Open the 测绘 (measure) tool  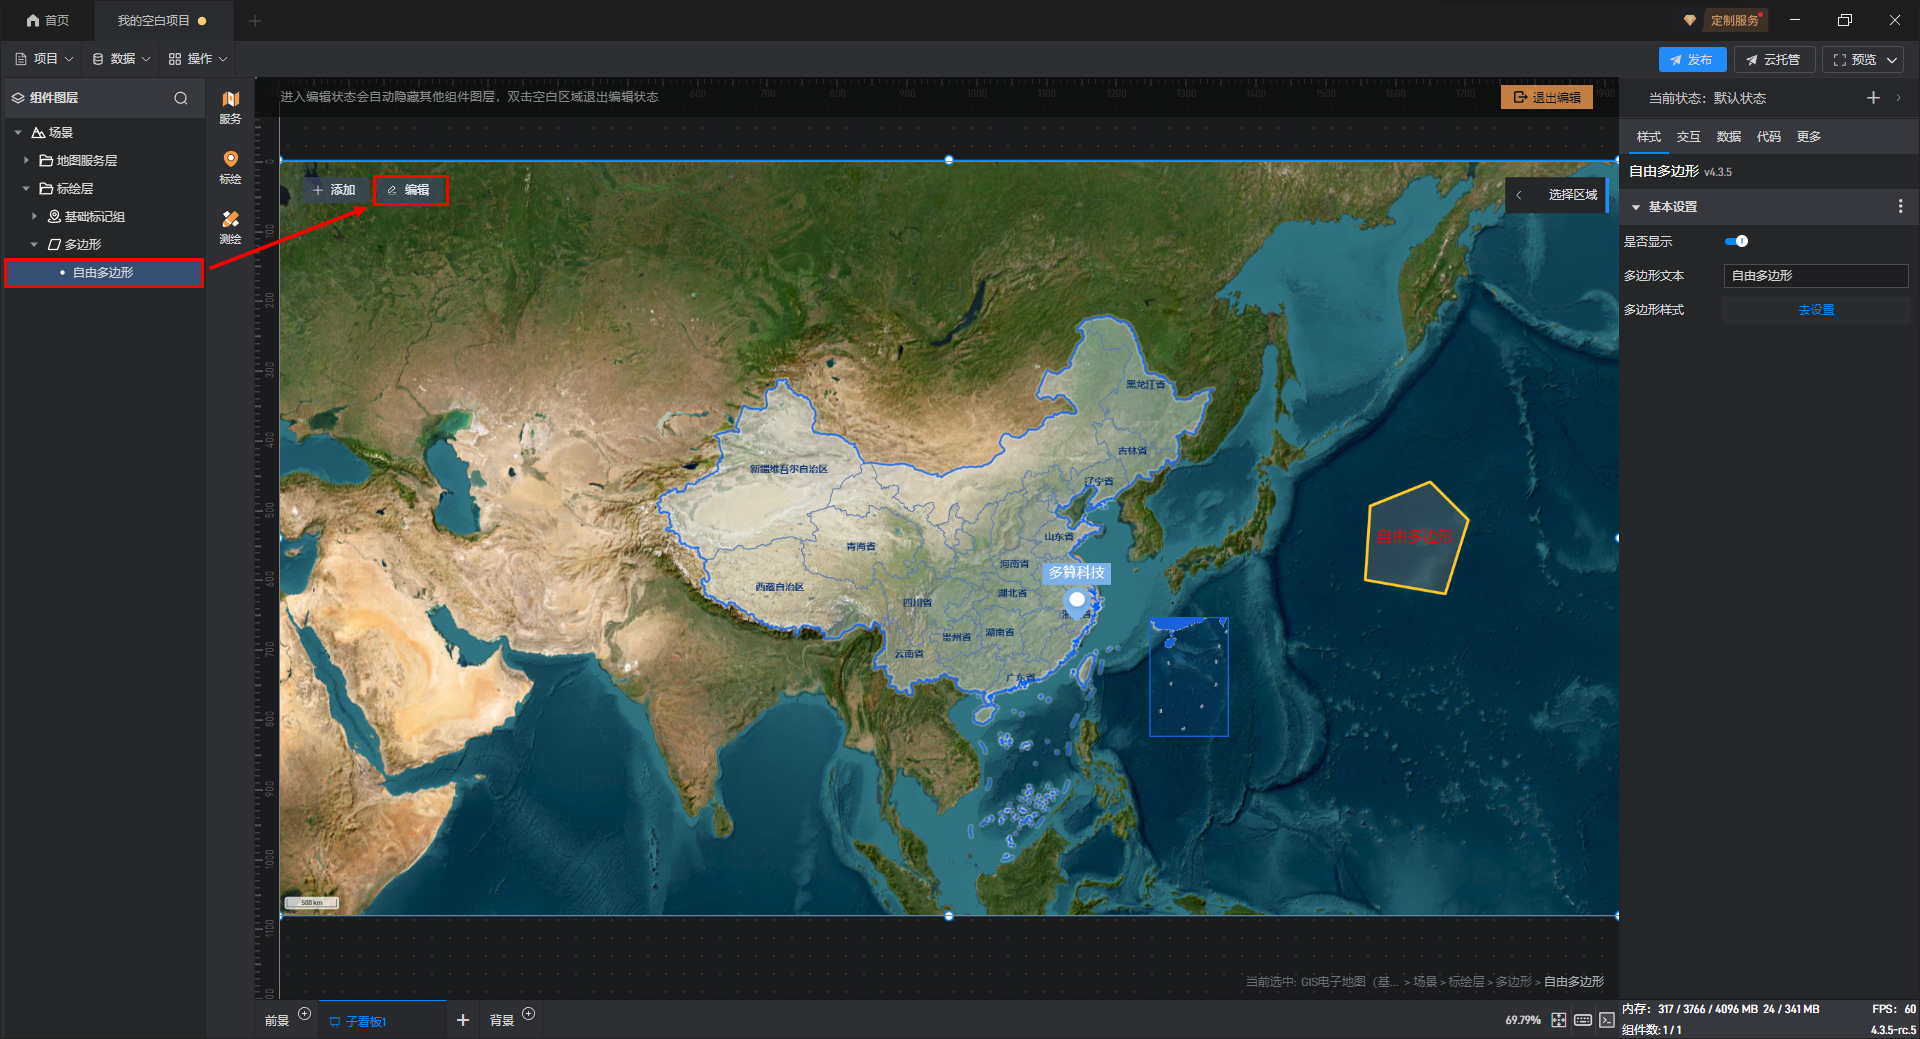[230, 227]
